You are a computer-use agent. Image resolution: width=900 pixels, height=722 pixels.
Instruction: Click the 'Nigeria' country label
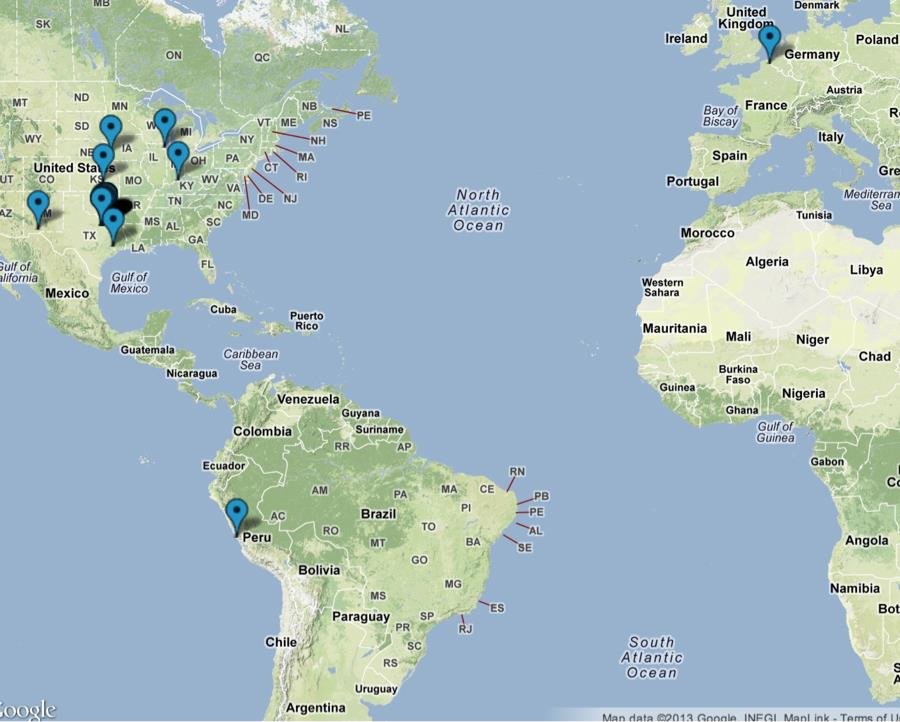[804, 394]
